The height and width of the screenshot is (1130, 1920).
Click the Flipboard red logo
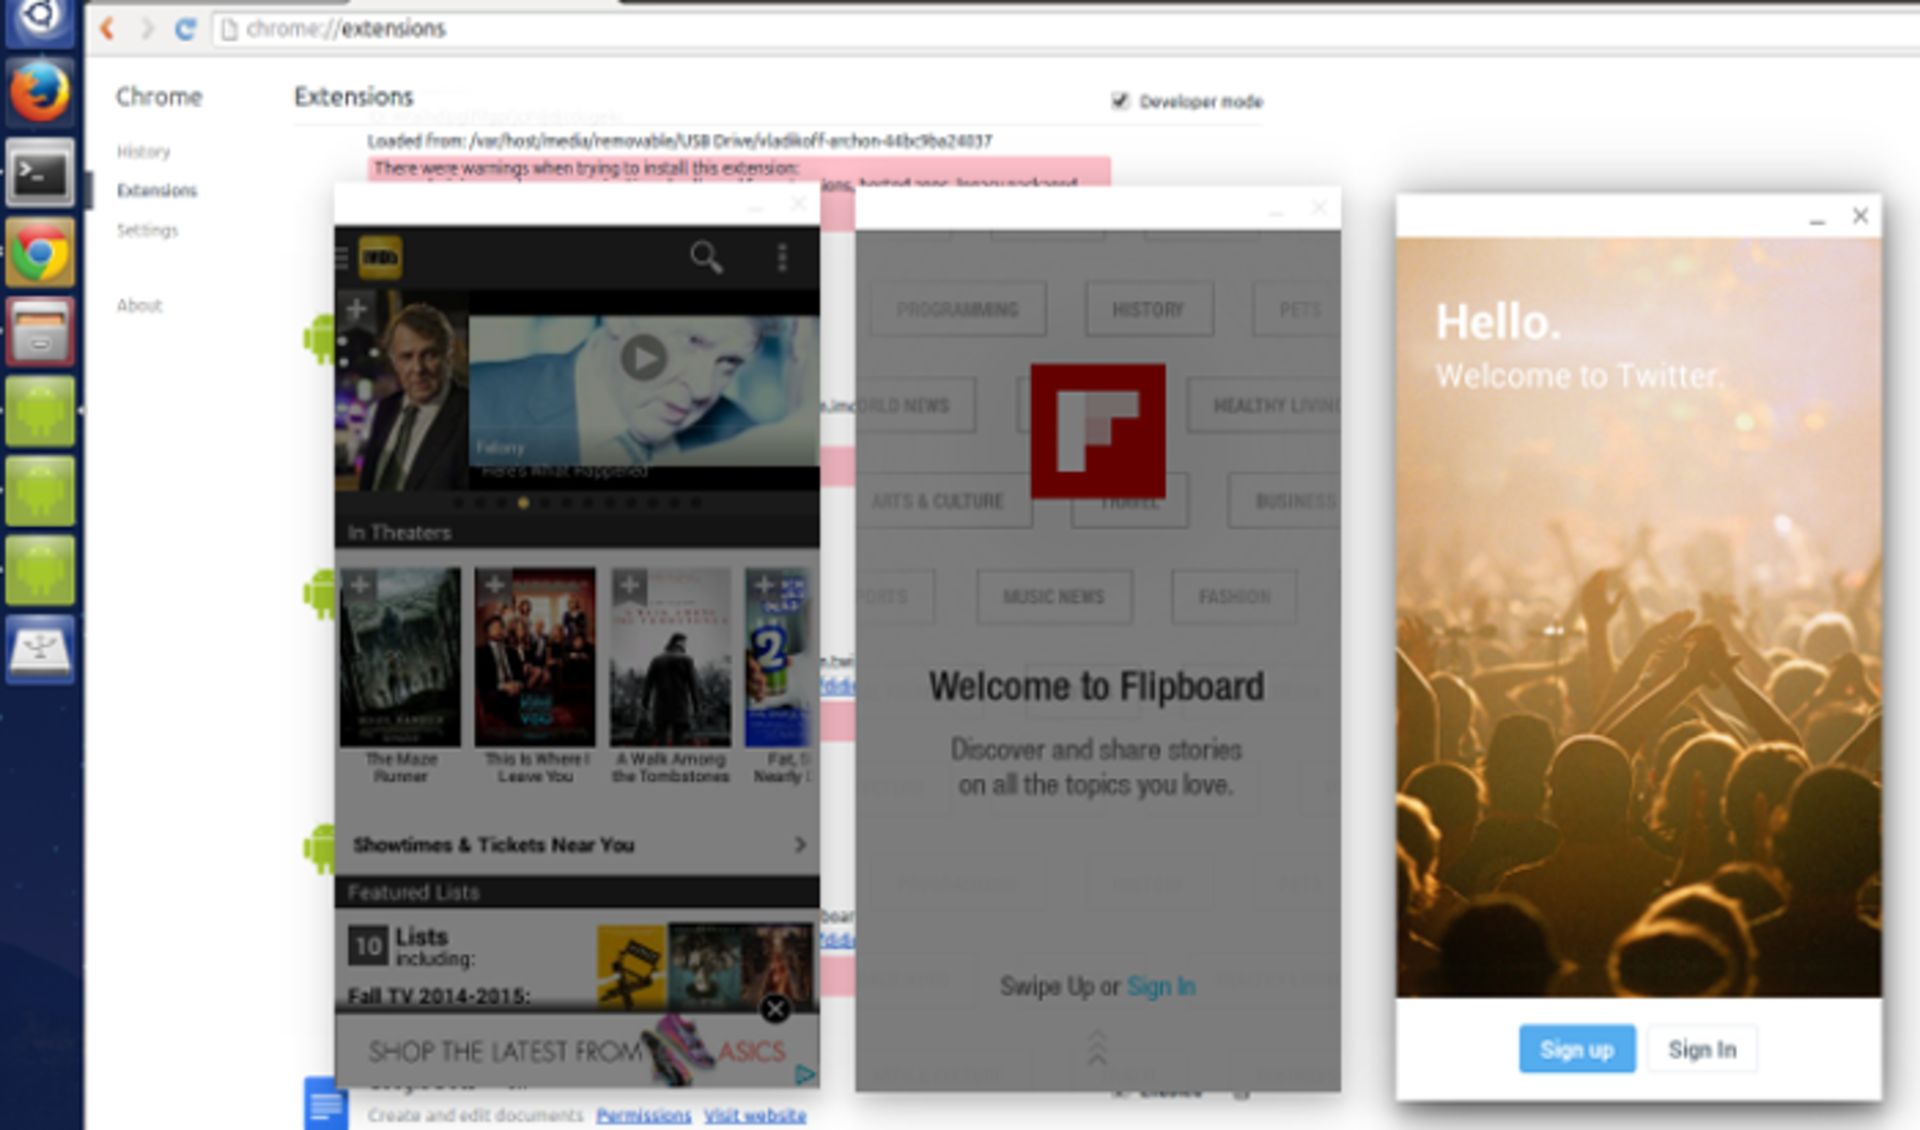[1097, 431]
